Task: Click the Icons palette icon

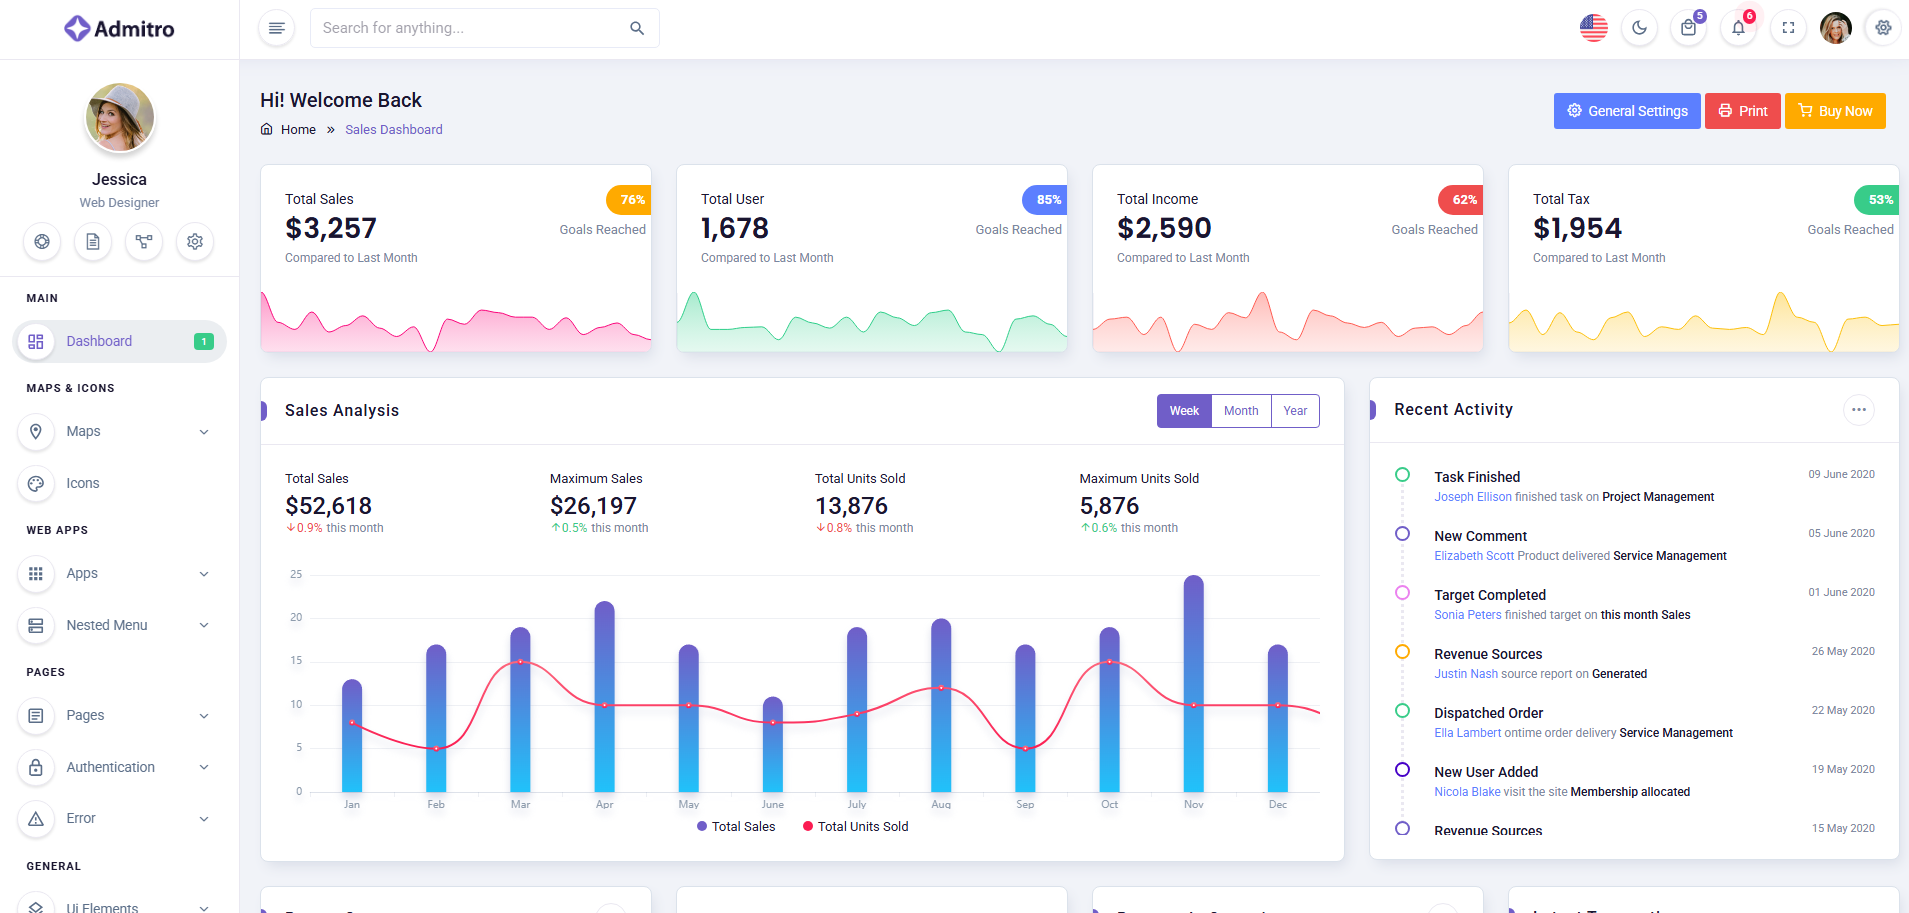Action: (x=36, y=484)
